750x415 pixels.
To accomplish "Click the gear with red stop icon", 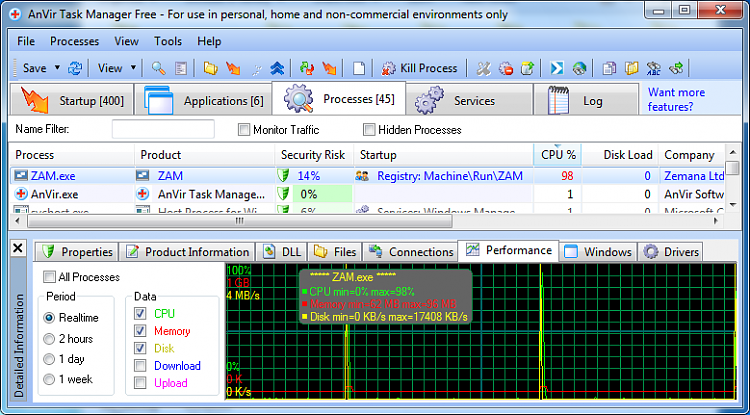I will click(x=506, y=68).
